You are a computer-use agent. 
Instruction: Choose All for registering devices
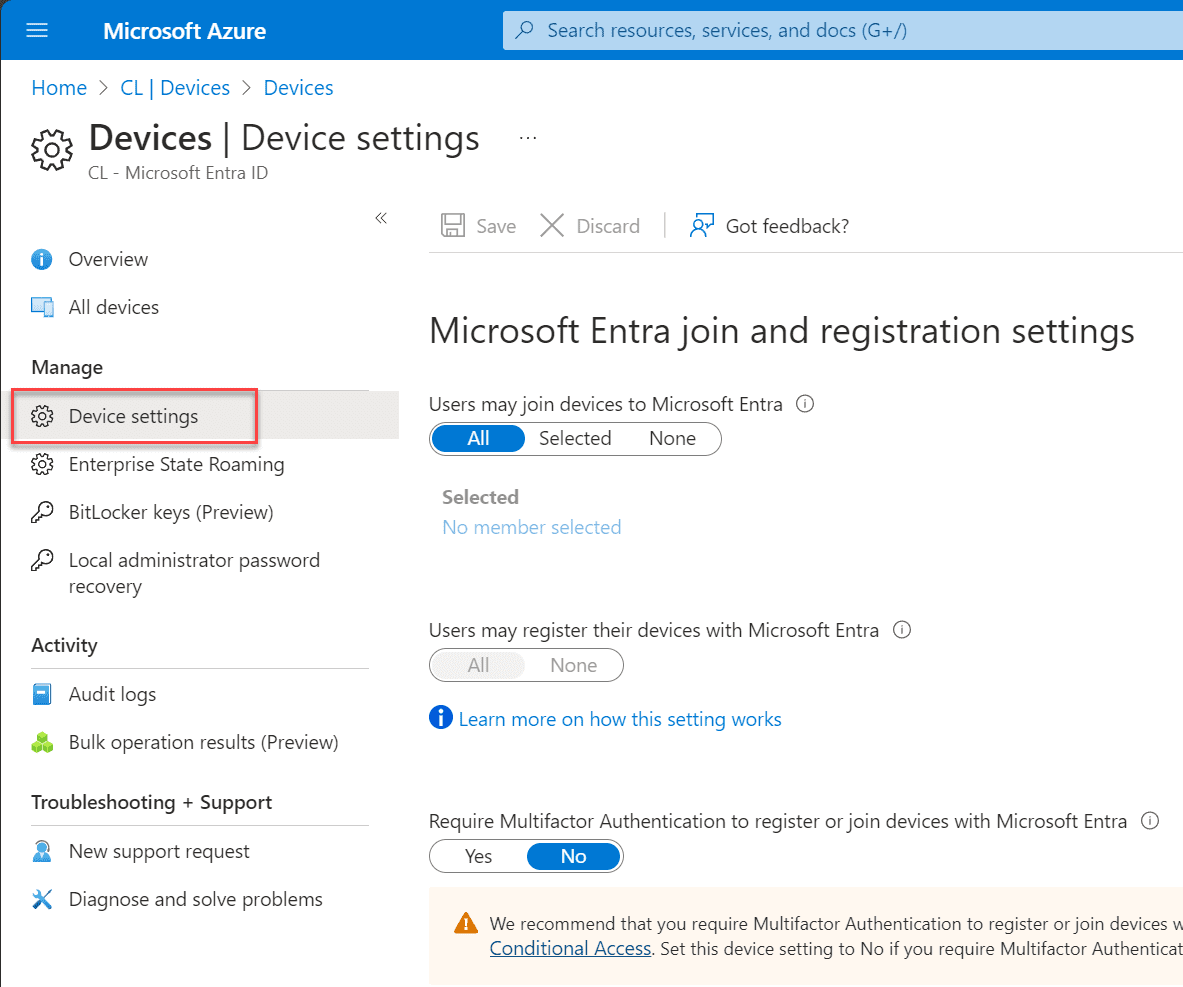pyautogui.click(x=478, y=665)
